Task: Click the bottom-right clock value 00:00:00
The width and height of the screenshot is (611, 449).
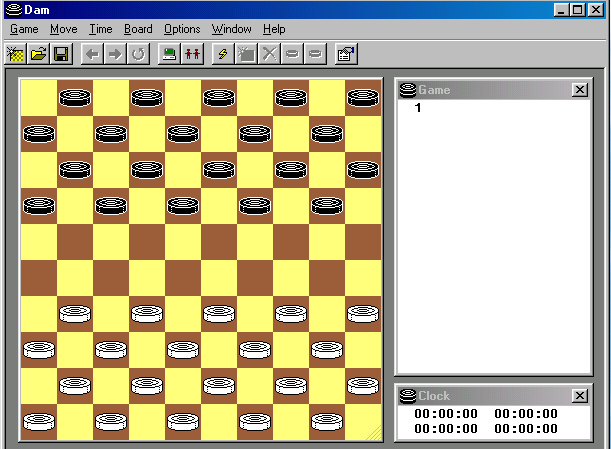Action: [x=526, y=429]
